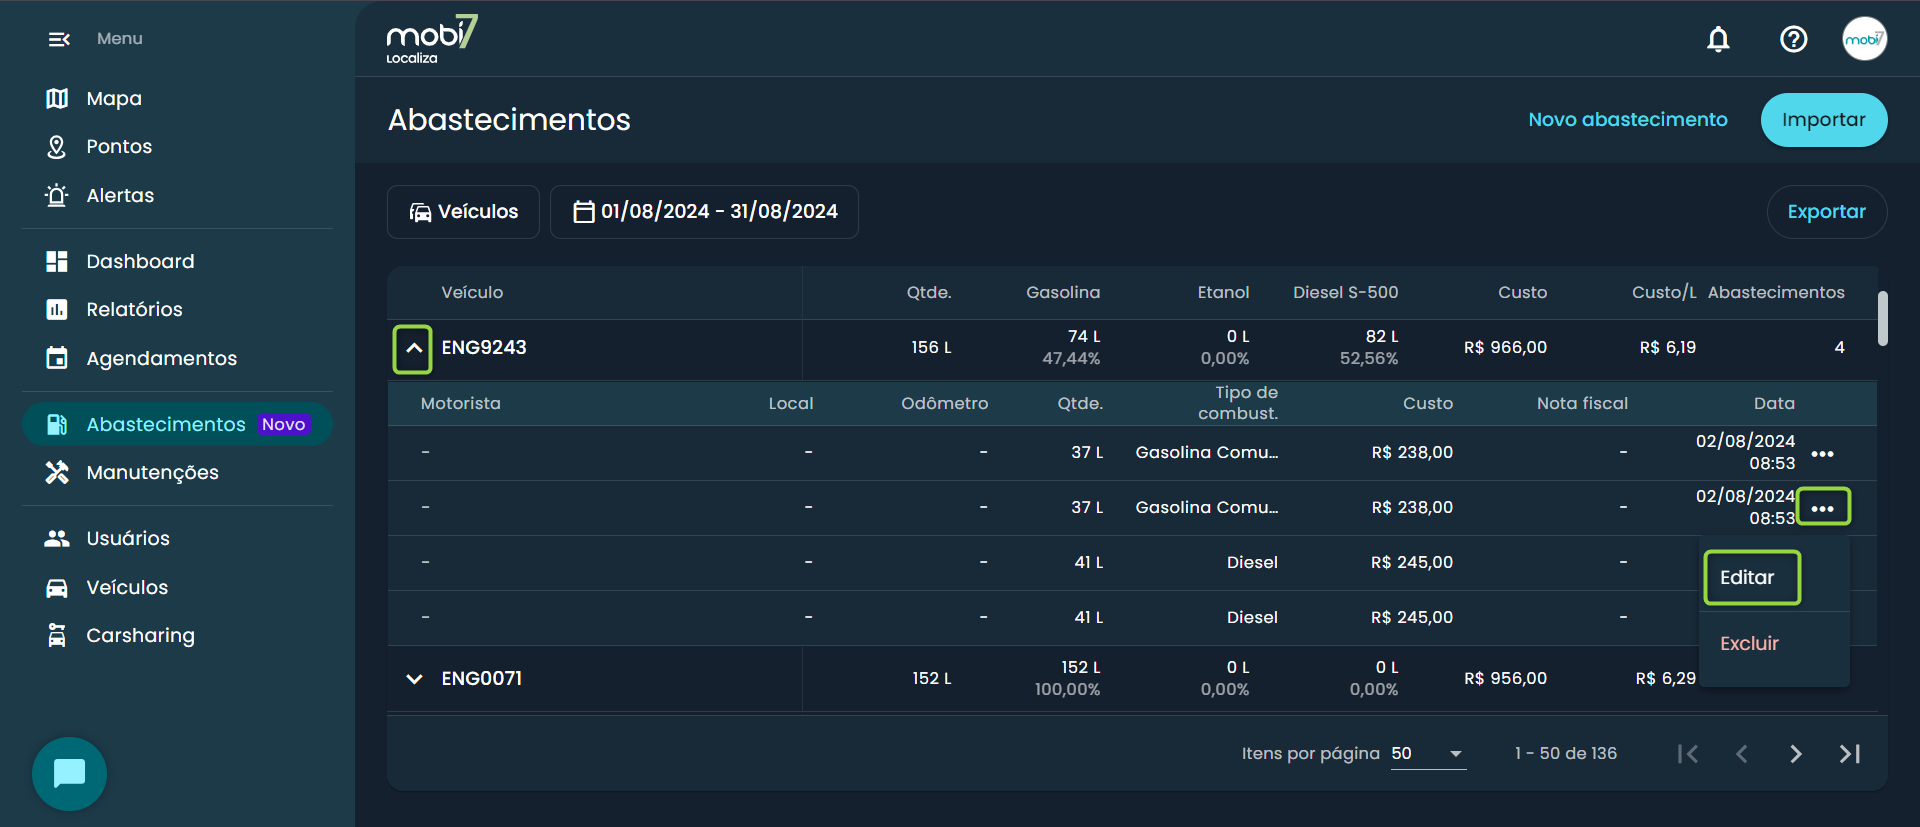Image resolution: width=1920 pixels, height=827 pixels.
Task: Click the Menu label in sidebar
Action: 120,39
